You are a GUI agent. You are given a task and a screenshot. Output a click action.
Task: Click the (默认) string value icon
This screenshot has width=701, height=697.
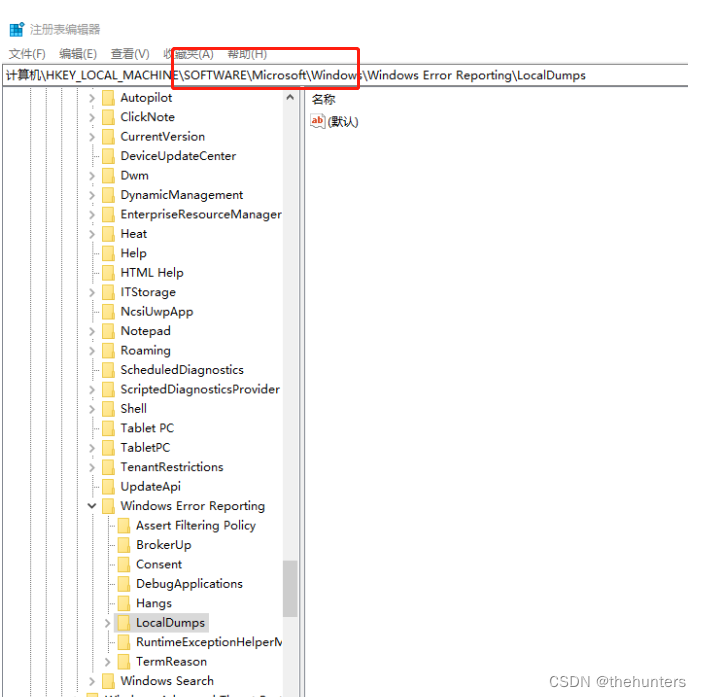point(317,121)
